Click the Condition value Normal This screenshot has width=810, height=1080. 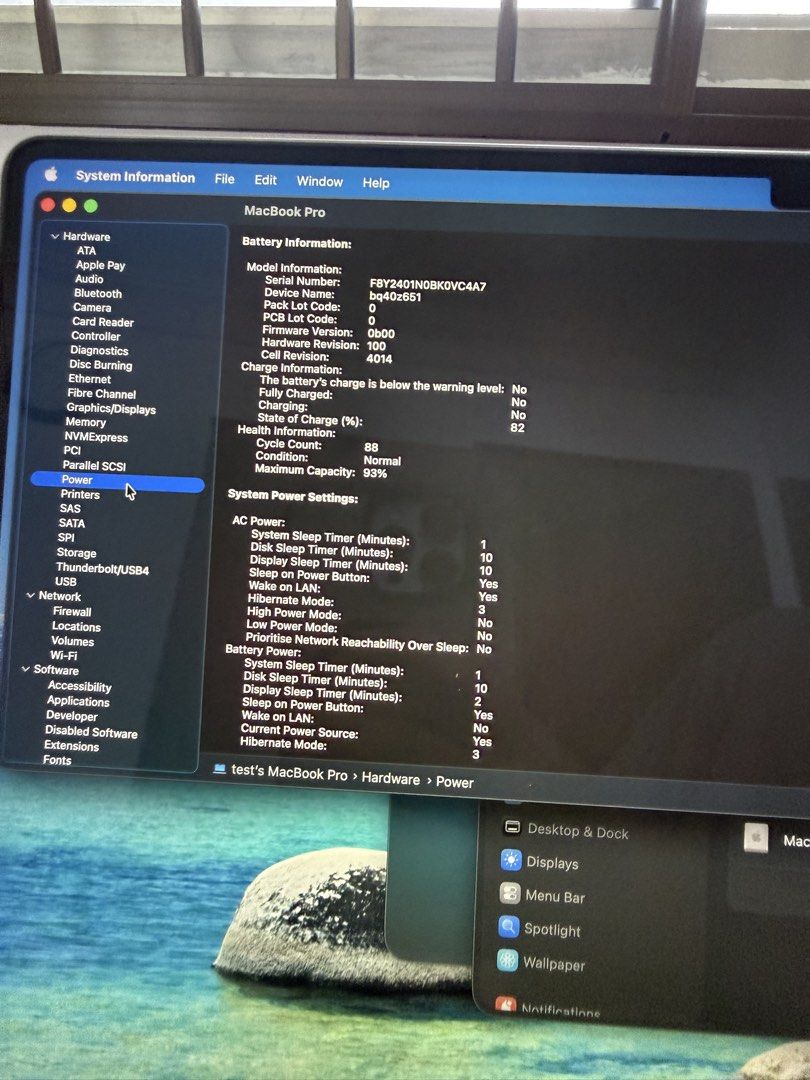(382, 461)
